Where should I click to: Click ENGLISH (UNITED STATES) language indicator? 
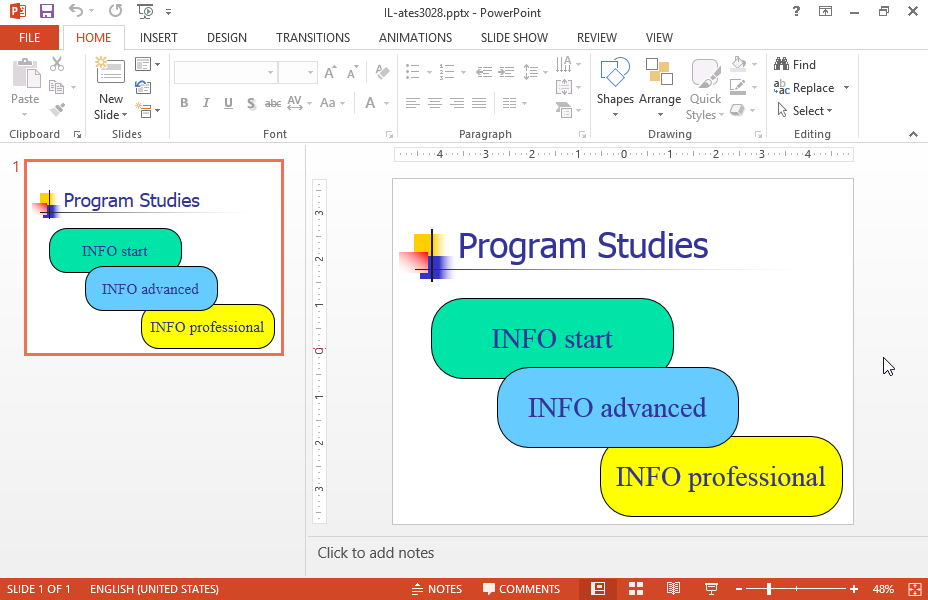click(154, 589)
